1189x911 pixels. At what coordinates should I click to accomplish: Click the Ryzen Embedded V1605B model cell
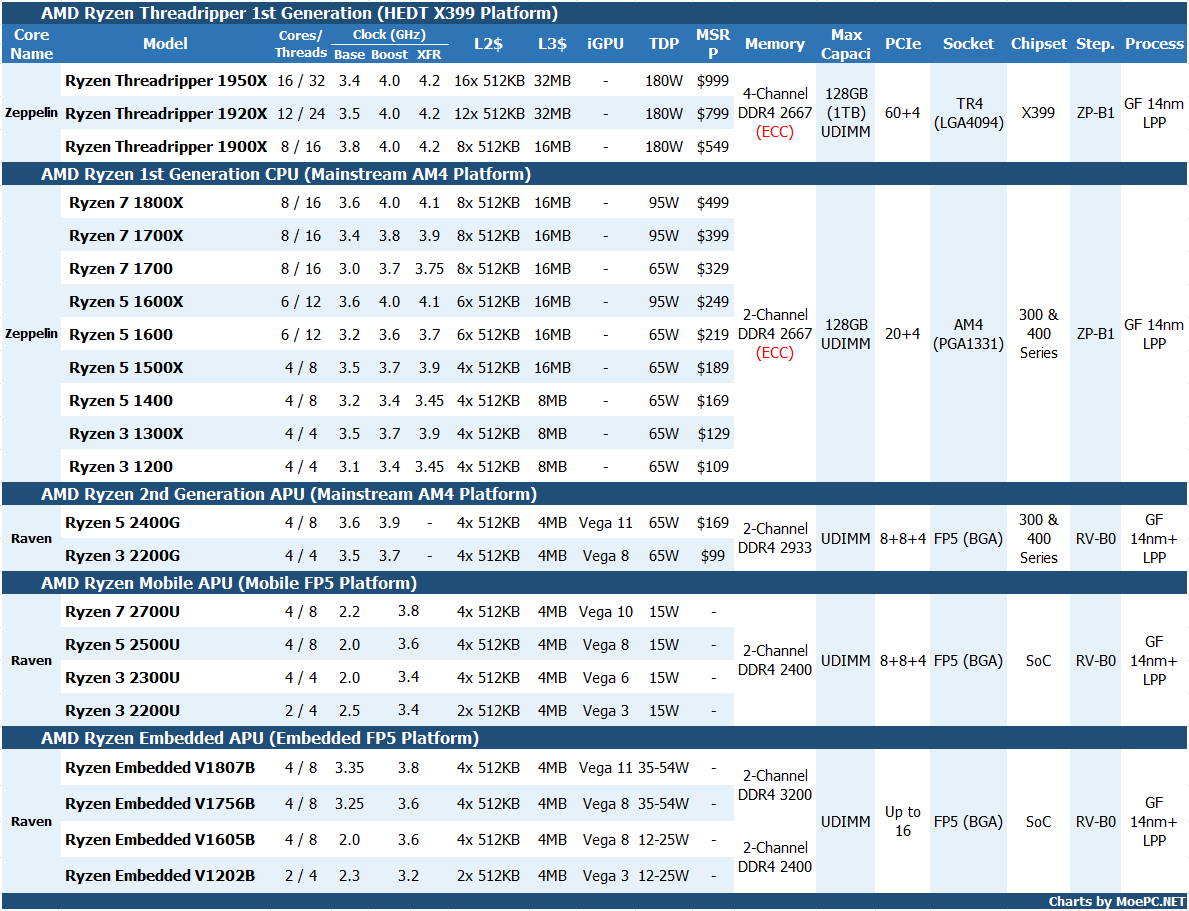click(x=160, y=840)
